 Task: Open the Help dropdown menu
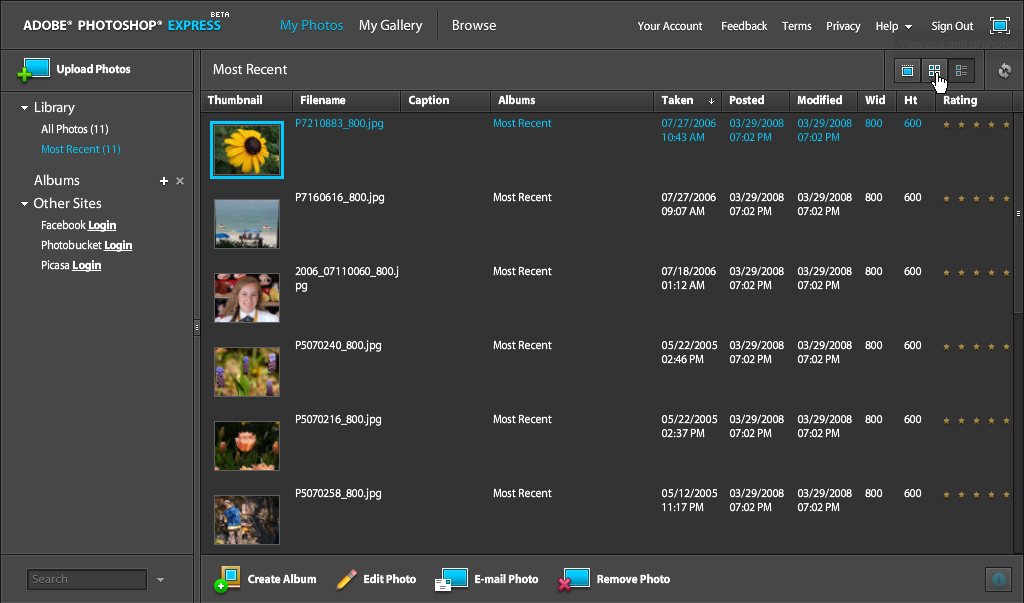(x=893, y=26)
